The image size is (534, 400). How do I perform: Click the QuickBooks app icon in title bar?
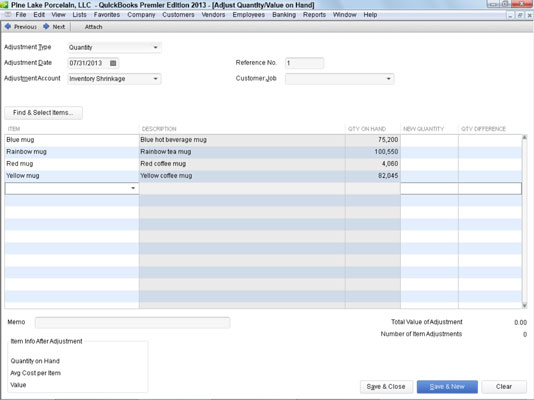4,5
